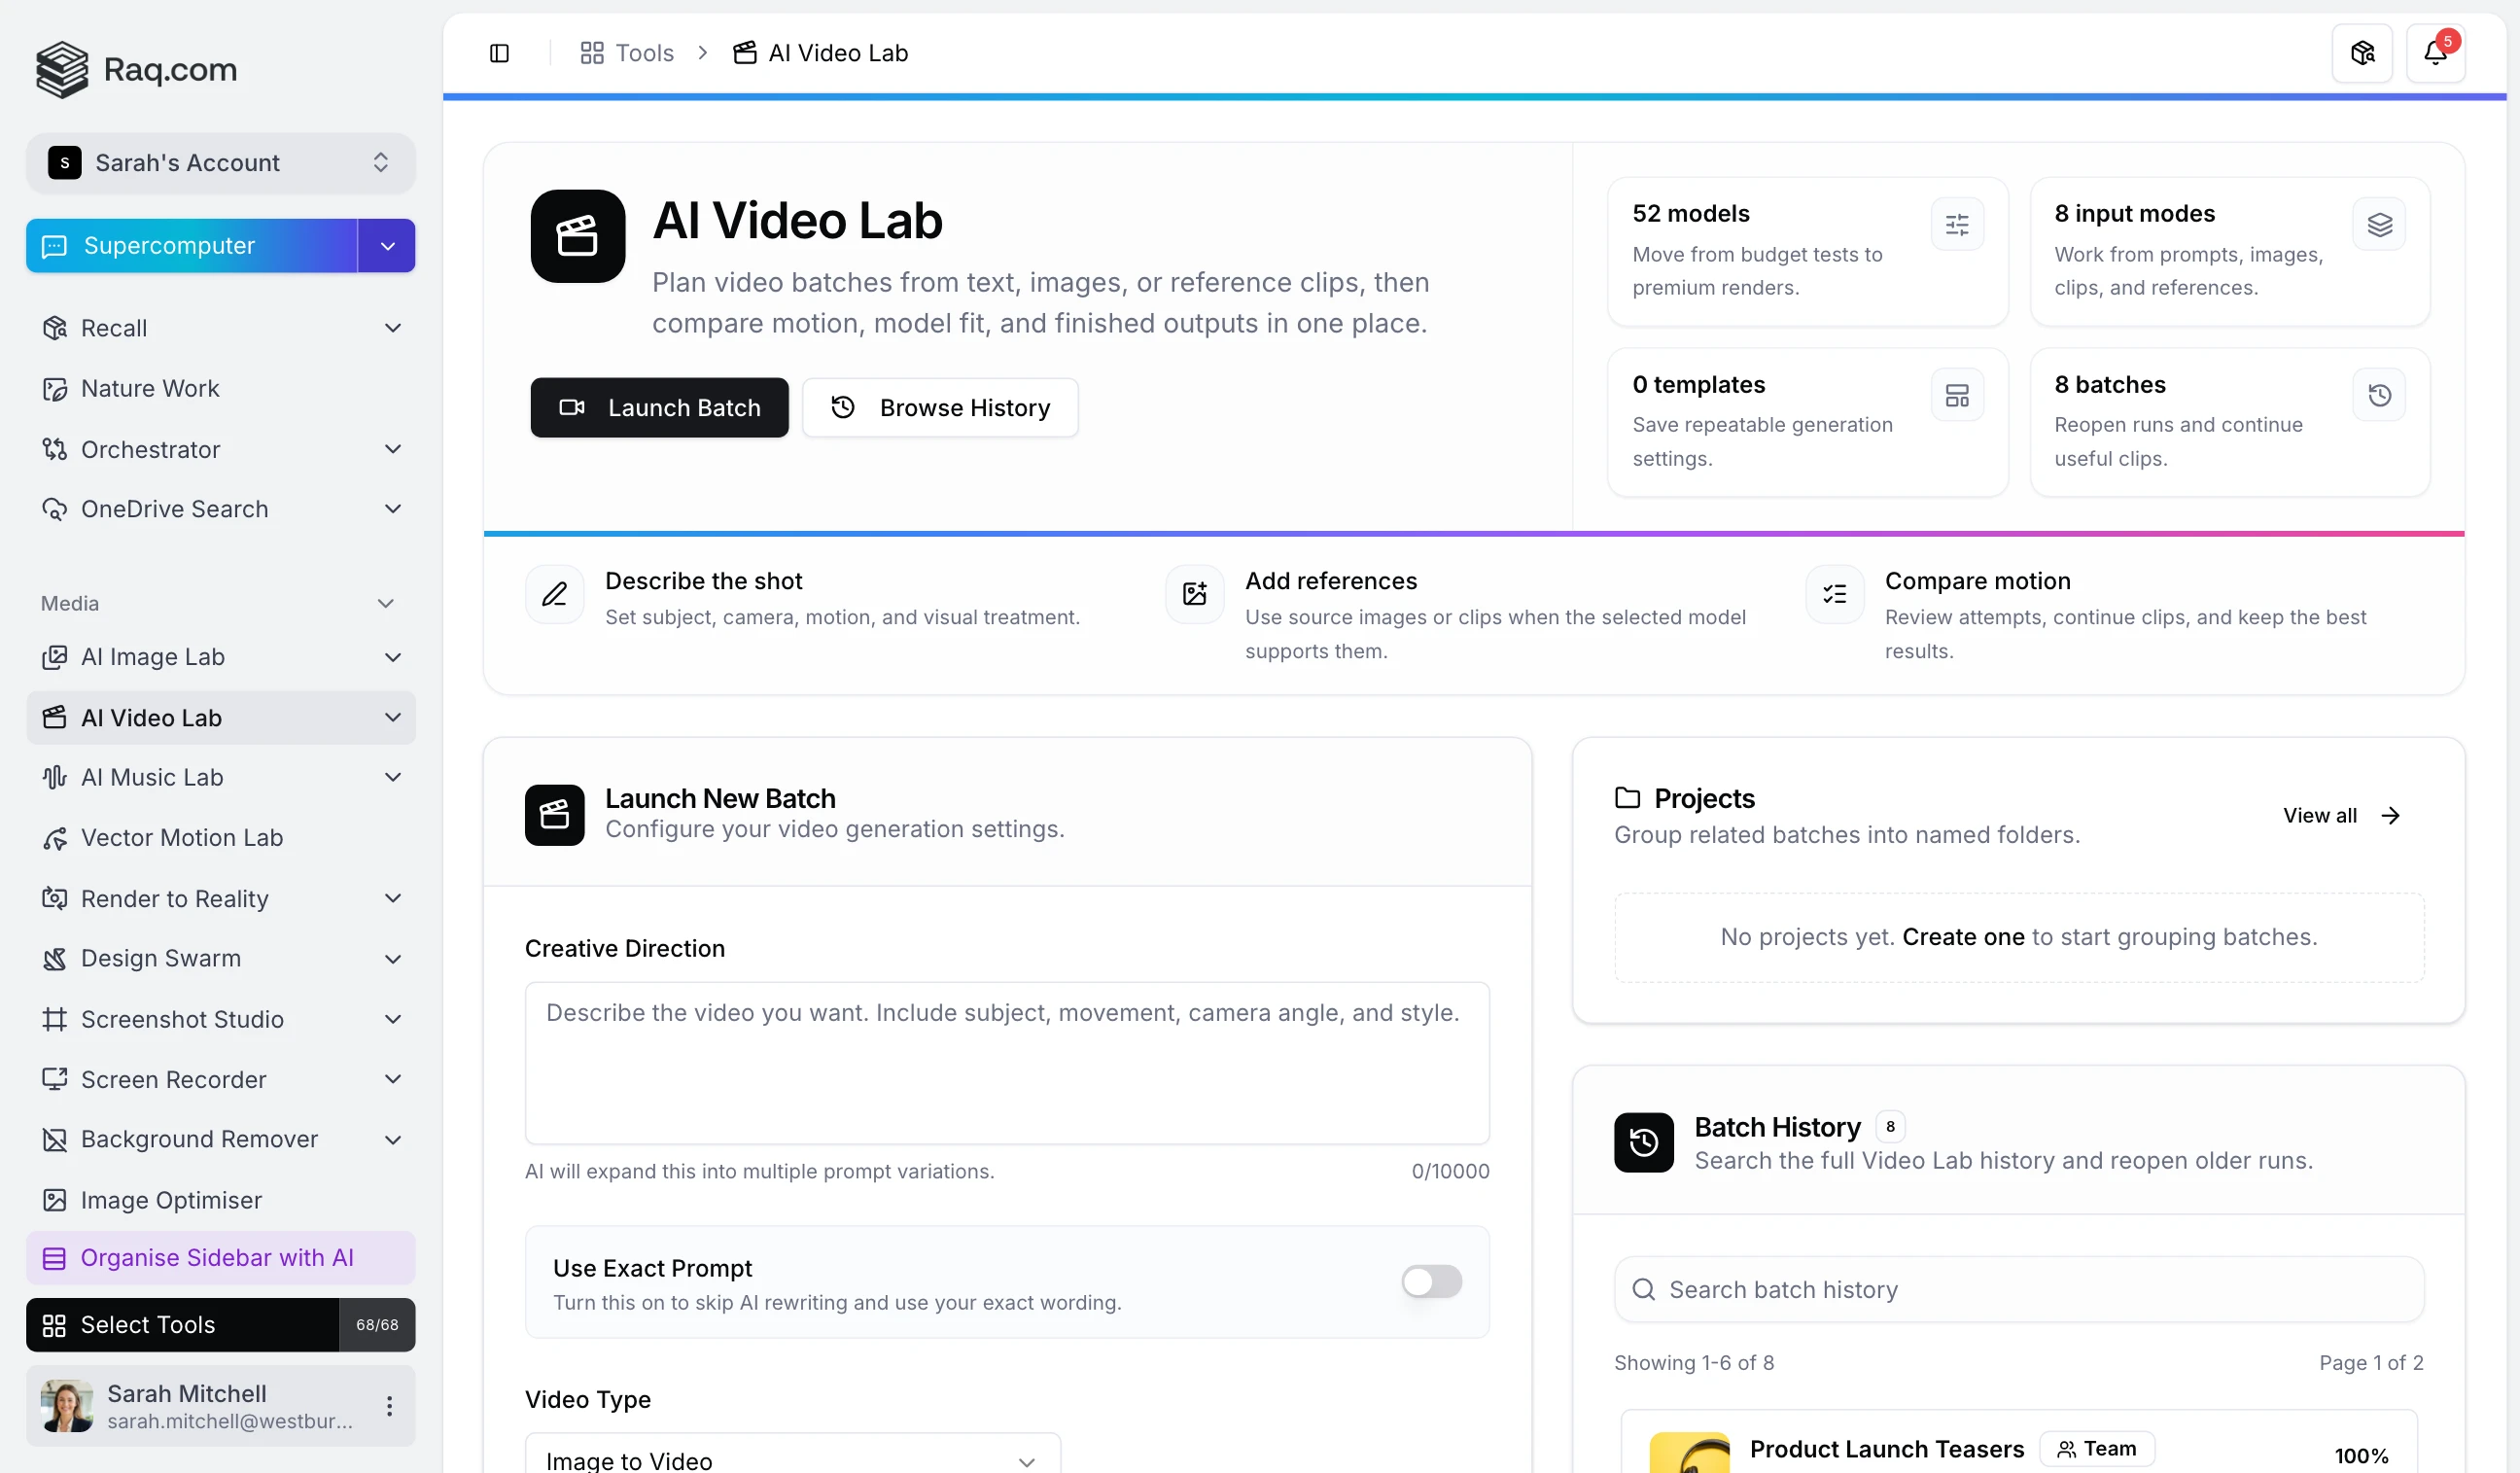The image size is (2520, 1473).
Task: Click the AI Video Lab clapperboard logo
Action: [578, 237]
